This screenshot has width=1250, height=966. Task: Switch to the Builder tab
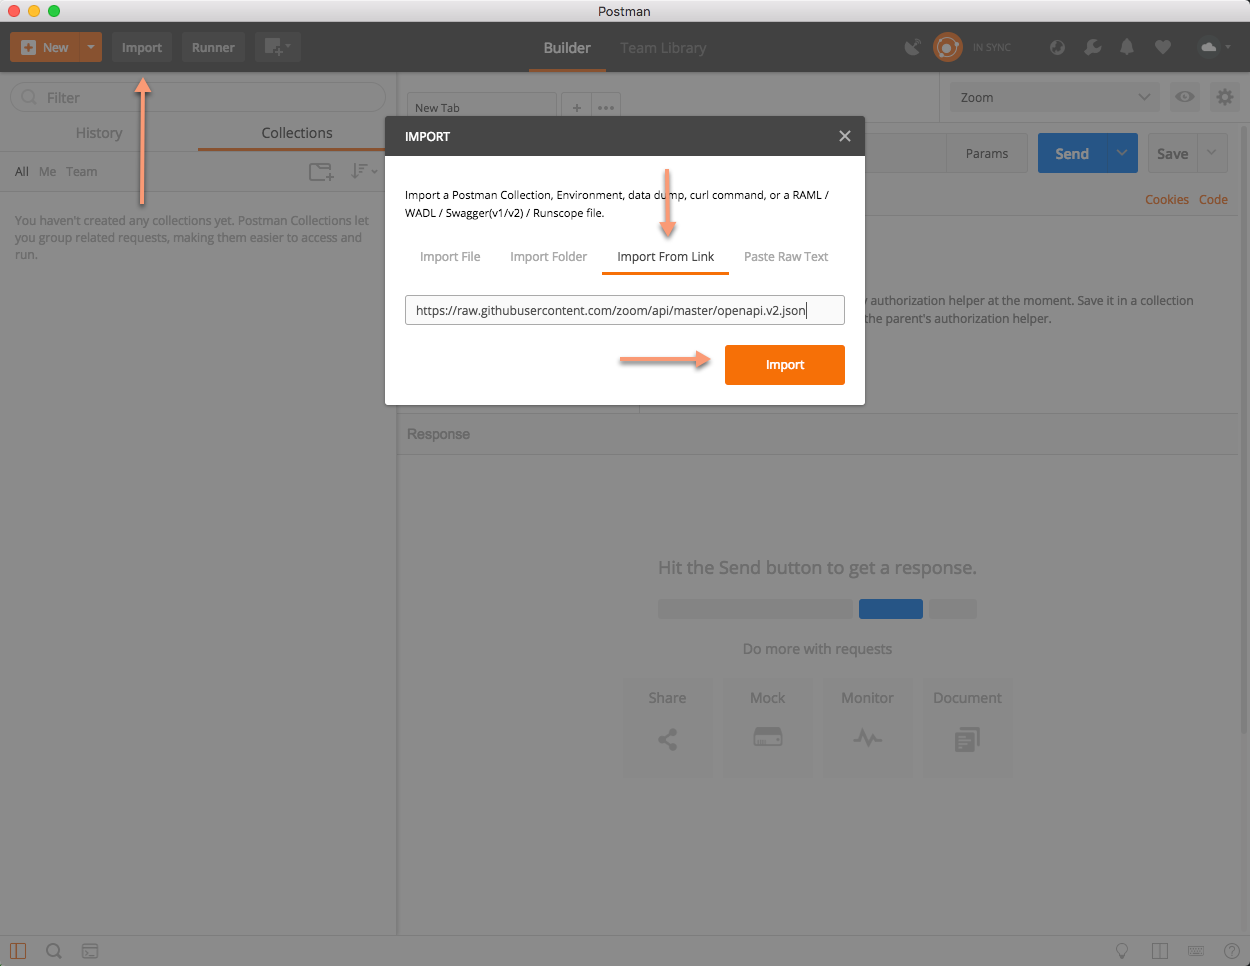[567, 48]
